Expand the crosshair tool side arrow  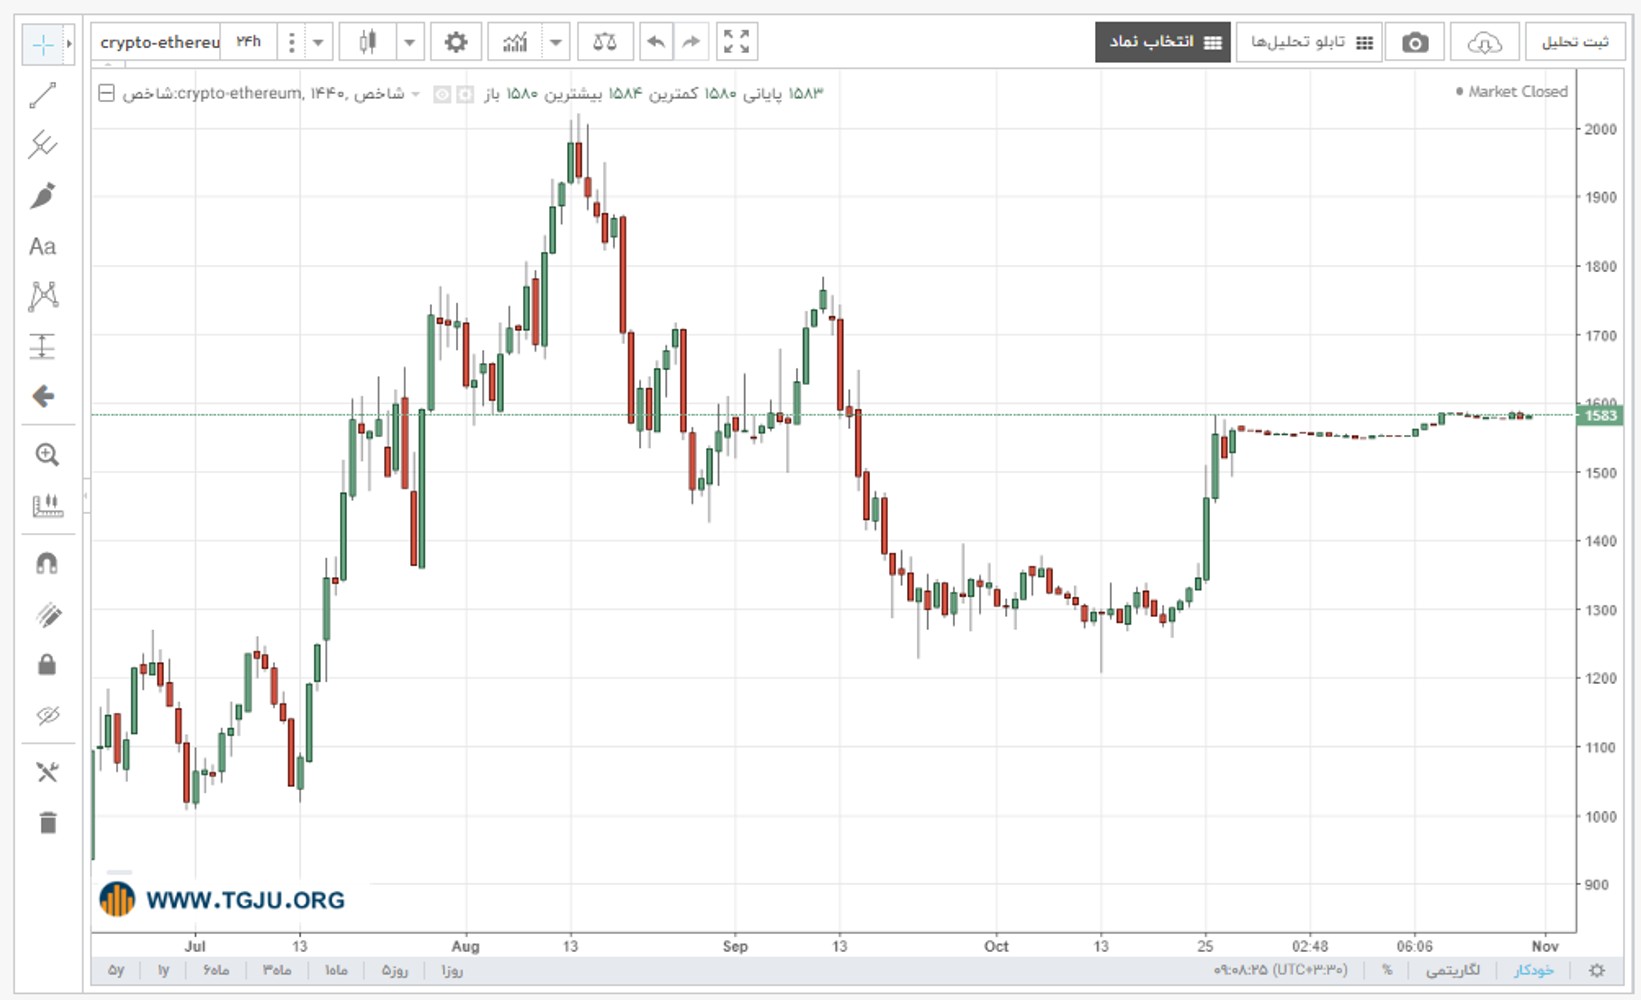tap(69, 44)
